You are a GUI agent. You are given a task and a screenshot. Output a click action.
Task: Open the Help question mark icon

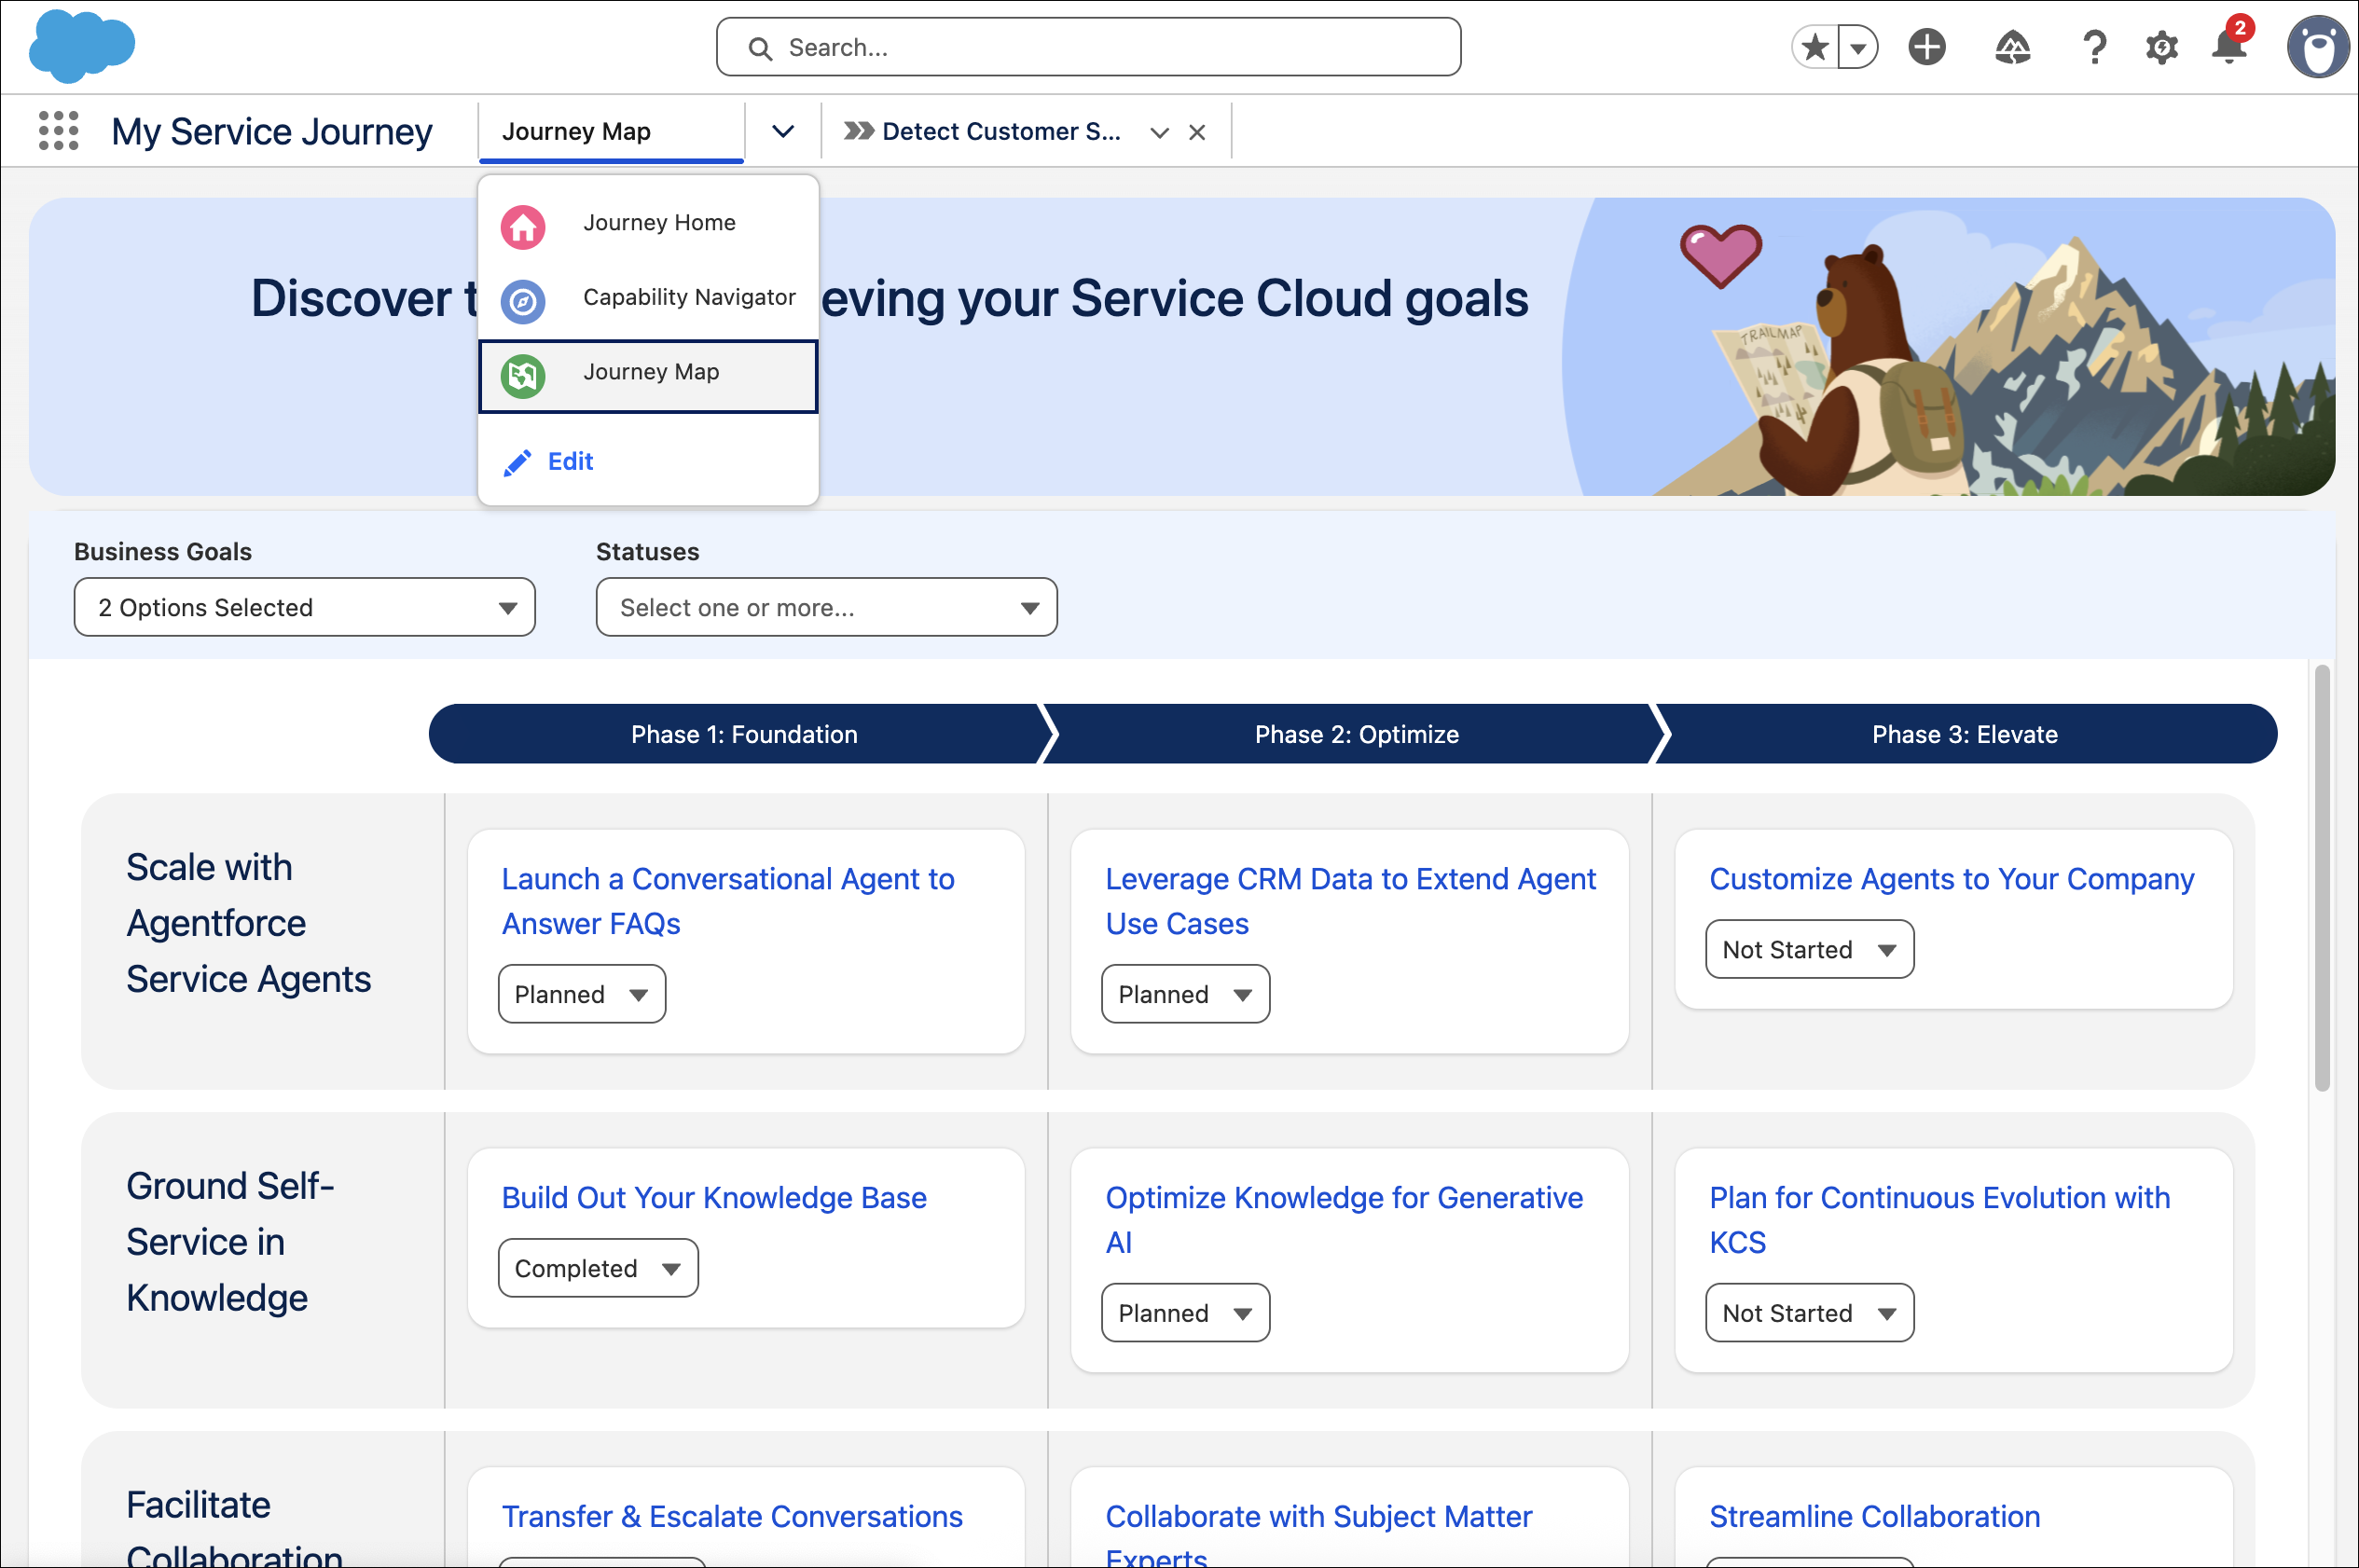point(2094,47)
